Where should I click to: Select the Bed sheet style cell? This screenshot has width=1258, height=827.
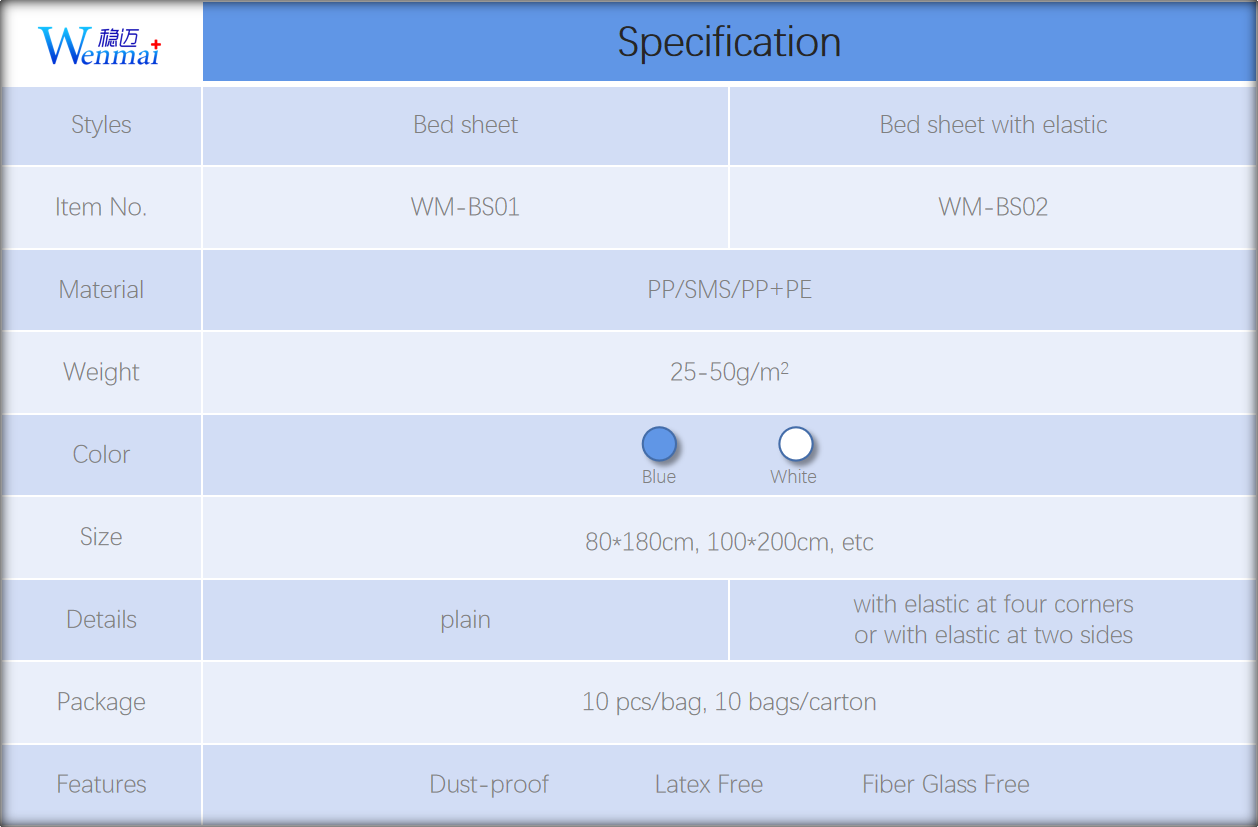tap(466, 125)
